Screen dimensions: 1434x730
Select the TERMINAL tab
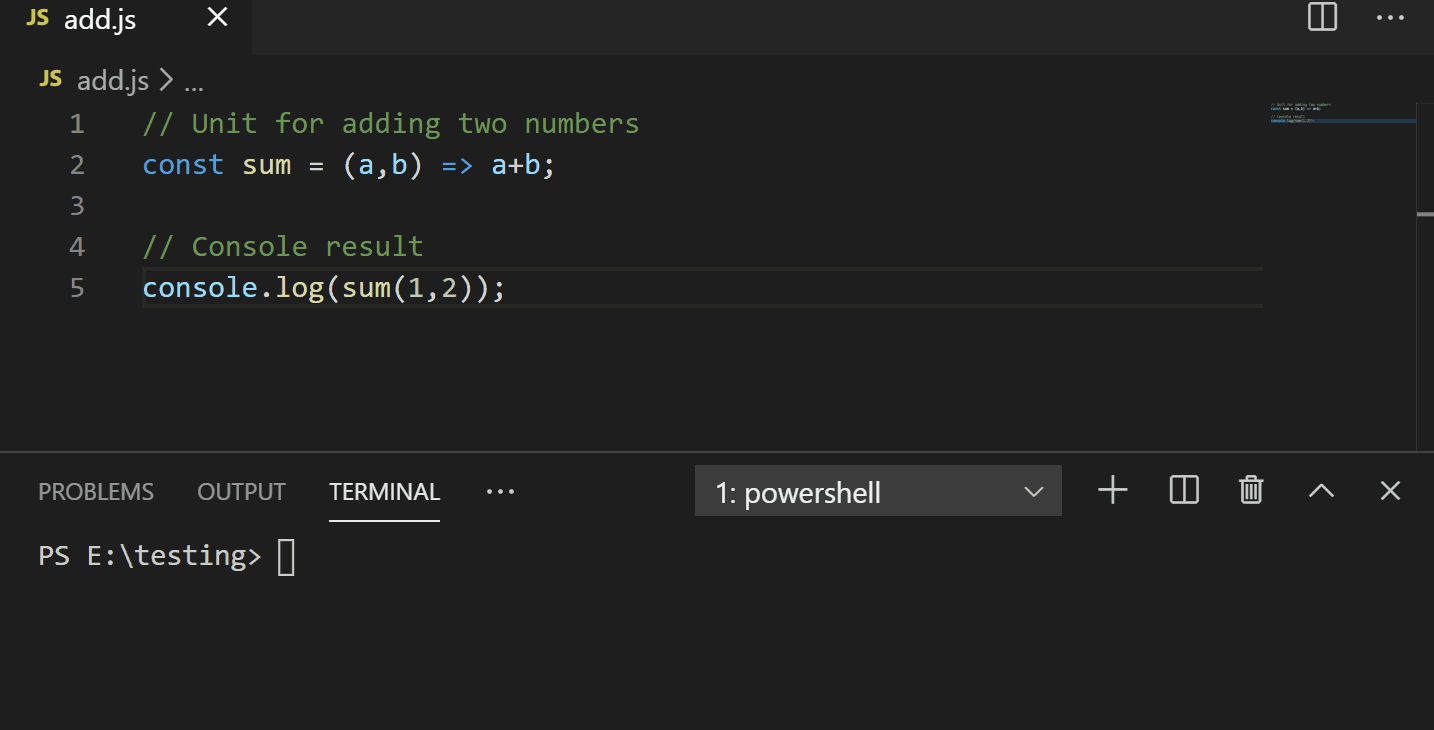click(384, 491)
